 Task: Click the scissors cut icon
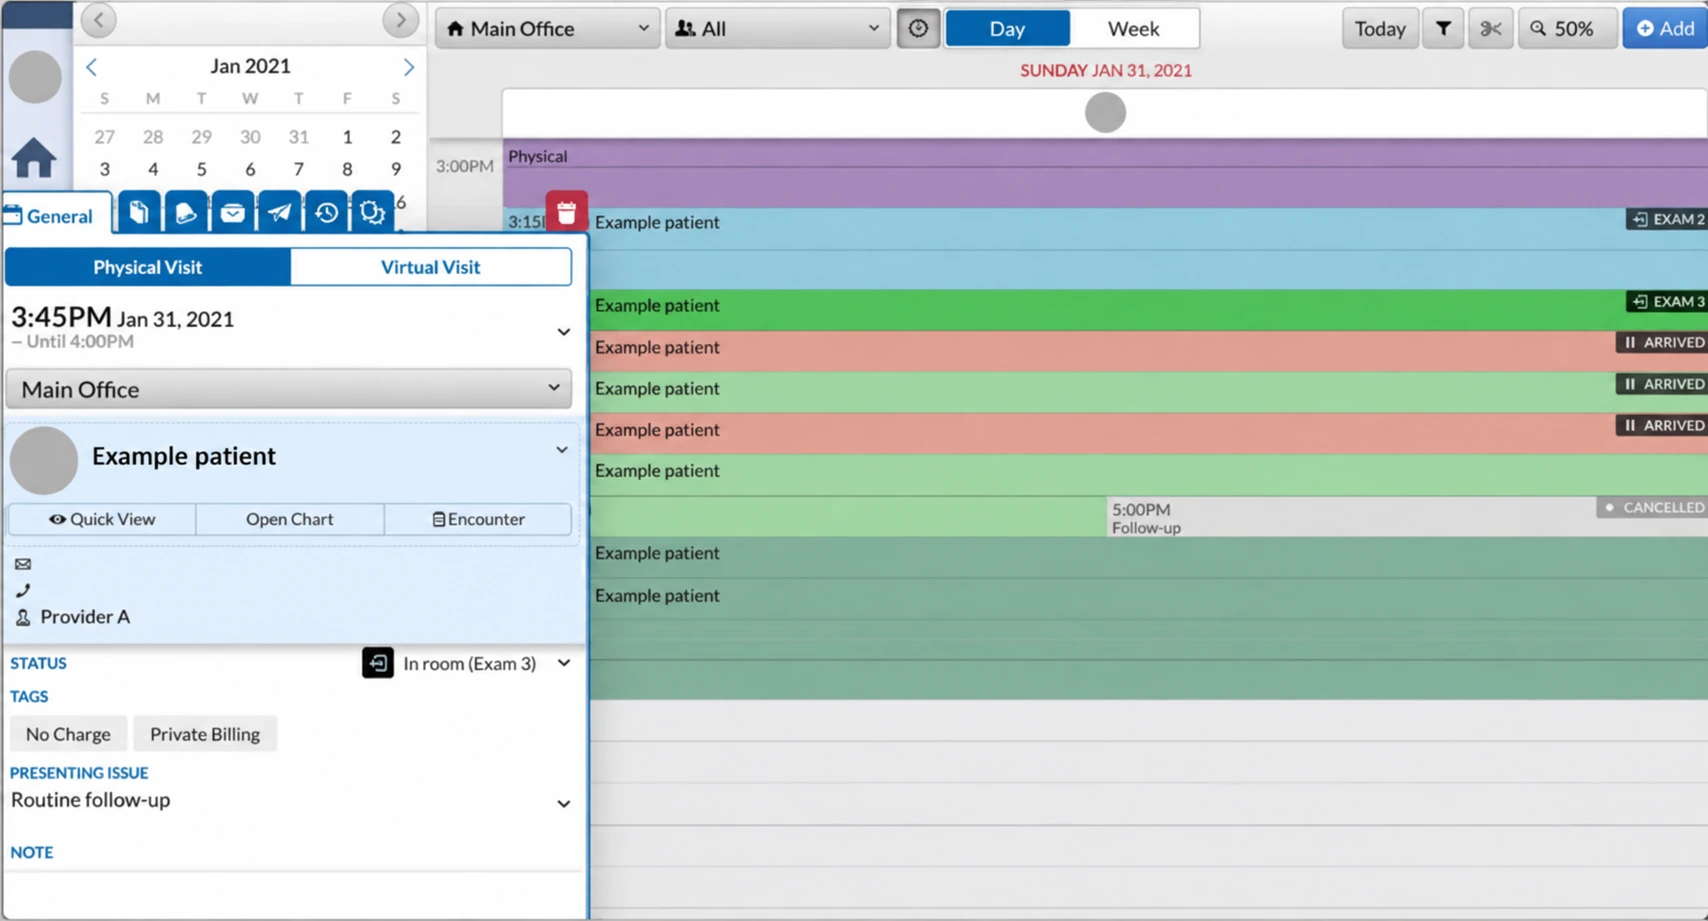1490,28
